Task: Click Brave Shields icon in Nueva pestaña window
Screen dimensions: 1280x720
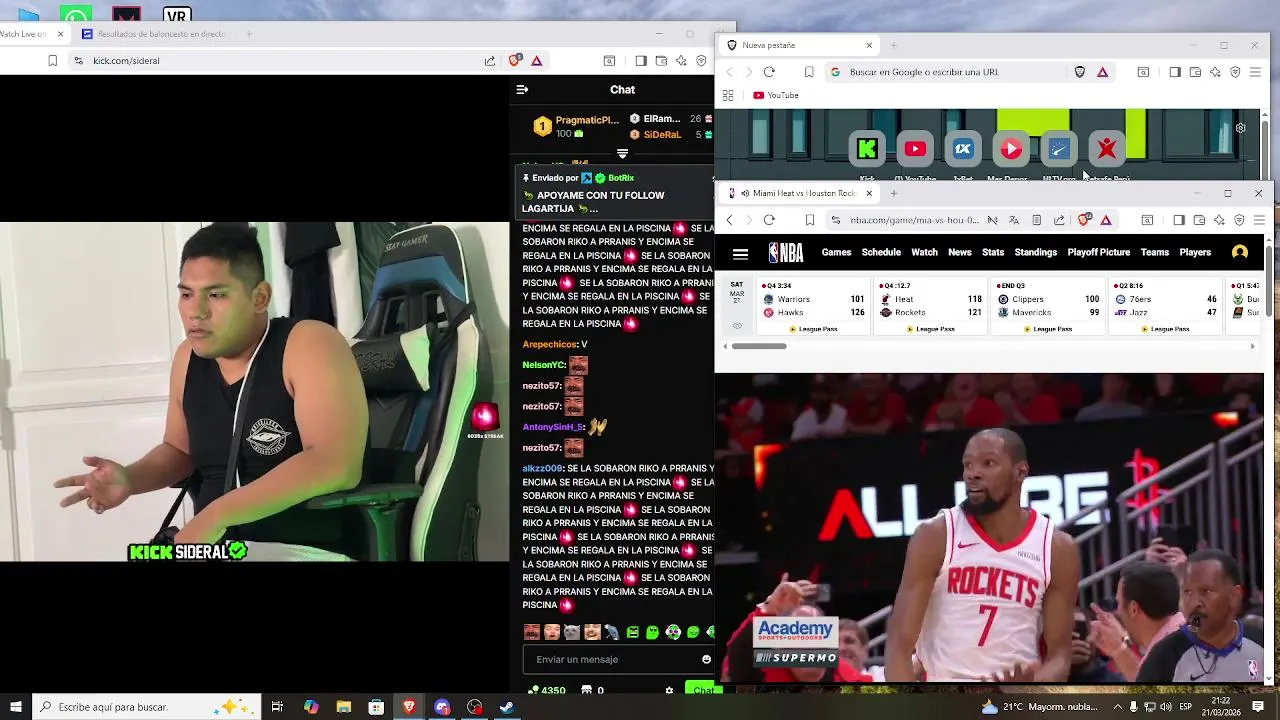Action: click(1080, 72)
